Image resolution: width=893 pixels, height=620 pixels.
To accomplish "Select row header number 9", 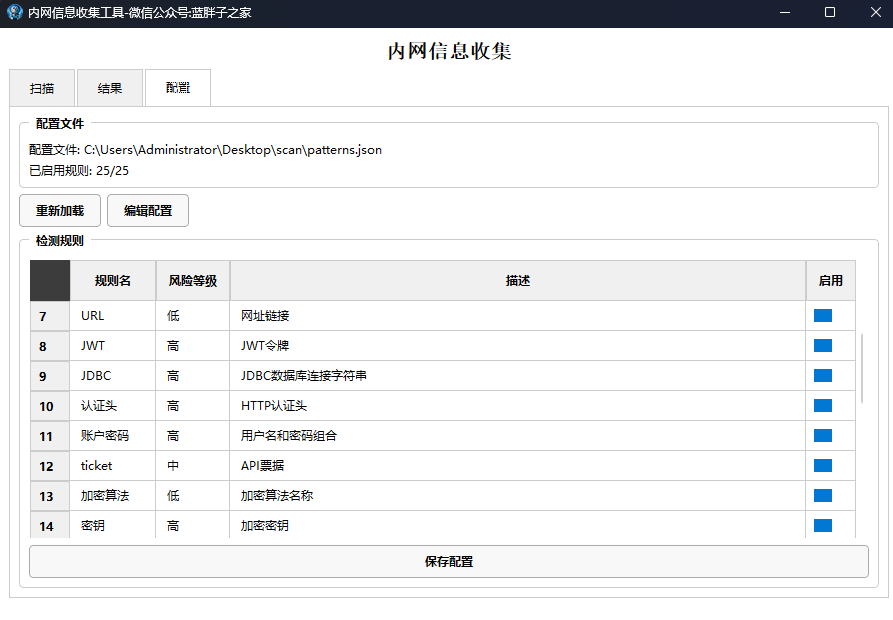I will click(50, 376).
